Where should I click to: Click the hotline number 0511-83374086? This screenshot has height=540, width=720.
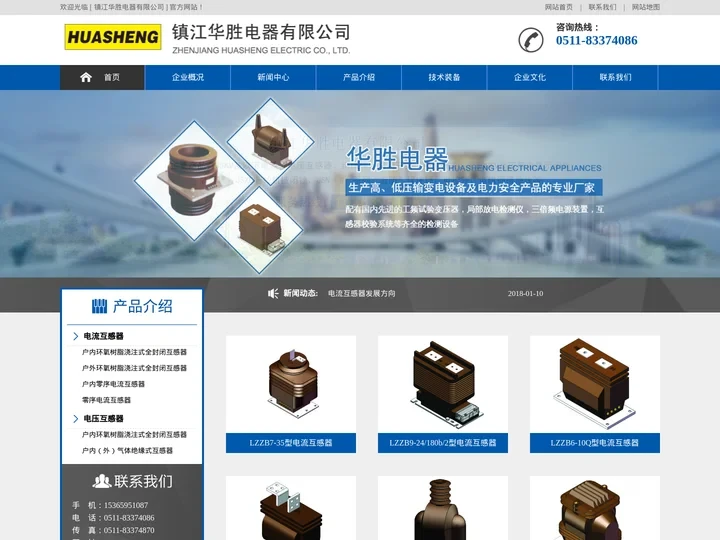[596, 40]
